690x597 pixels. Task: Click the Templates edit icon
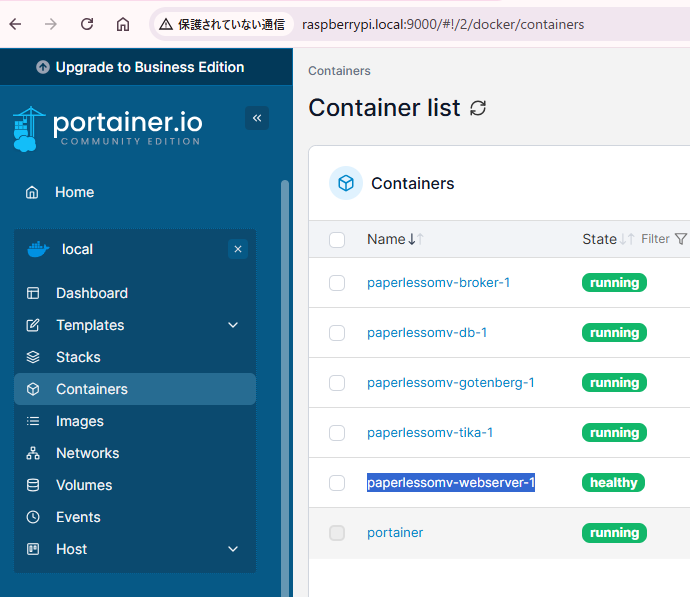tap(33, 325)
